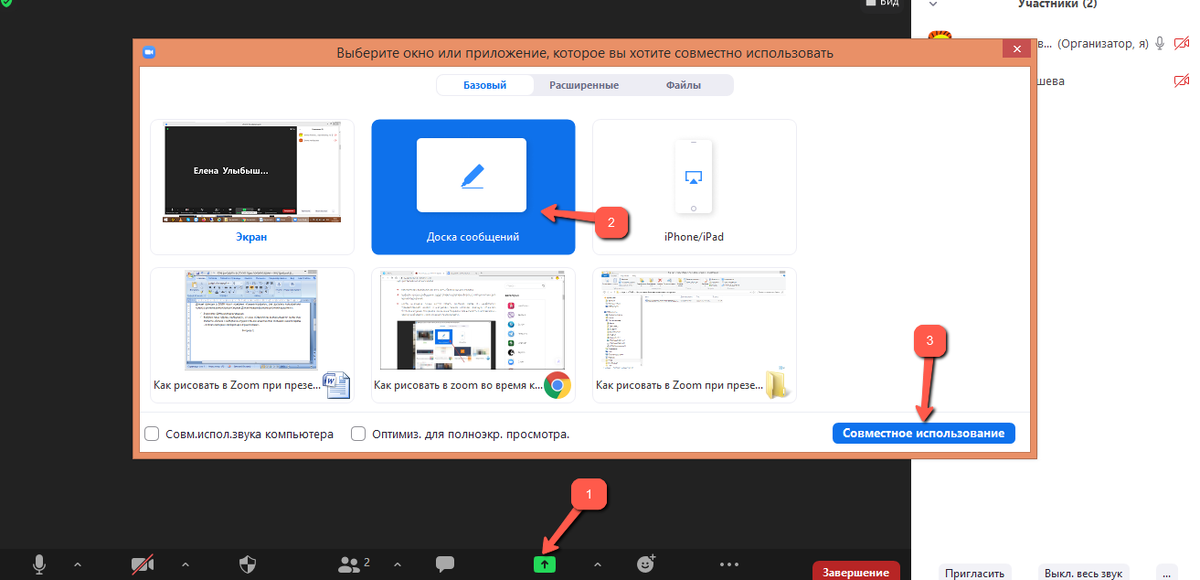Open share options arrow beside green button
Image resolution: width=1200 pixels, height=580 pixels.
click(x=597, y=564)
